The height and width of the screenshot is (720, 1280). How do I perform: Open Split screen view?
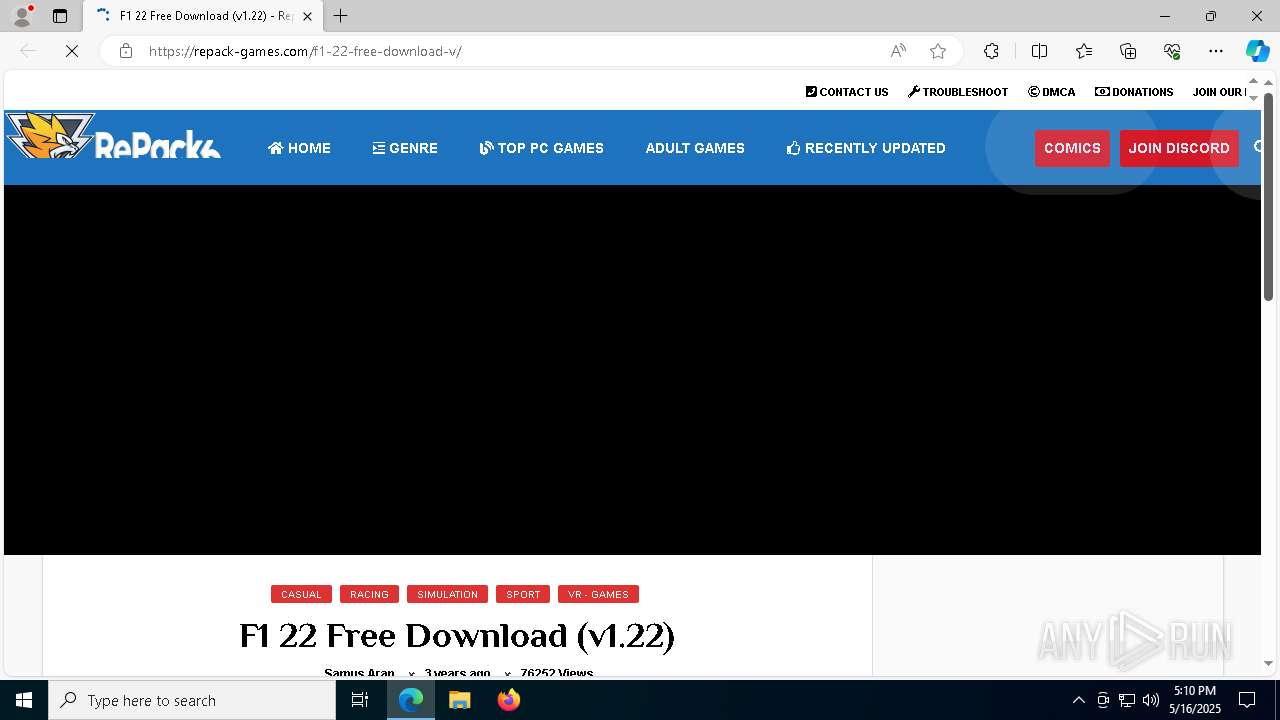1039,51
